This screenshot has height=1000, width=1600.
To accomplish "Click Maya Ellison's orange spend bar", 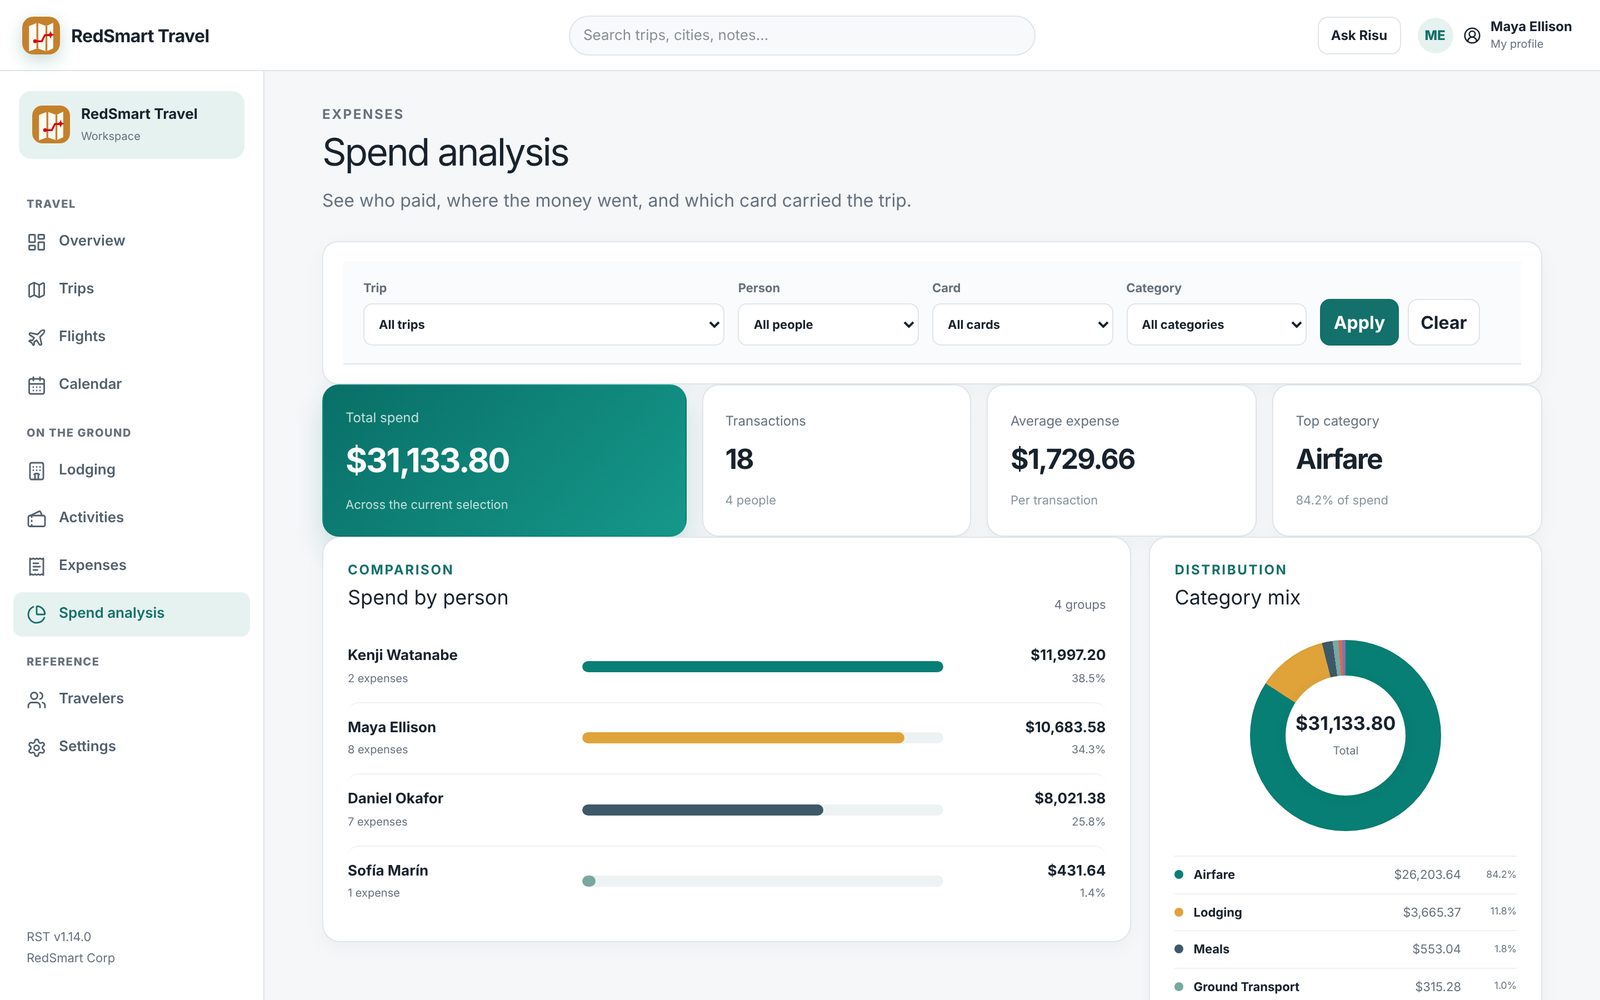I will coord(743,738).
